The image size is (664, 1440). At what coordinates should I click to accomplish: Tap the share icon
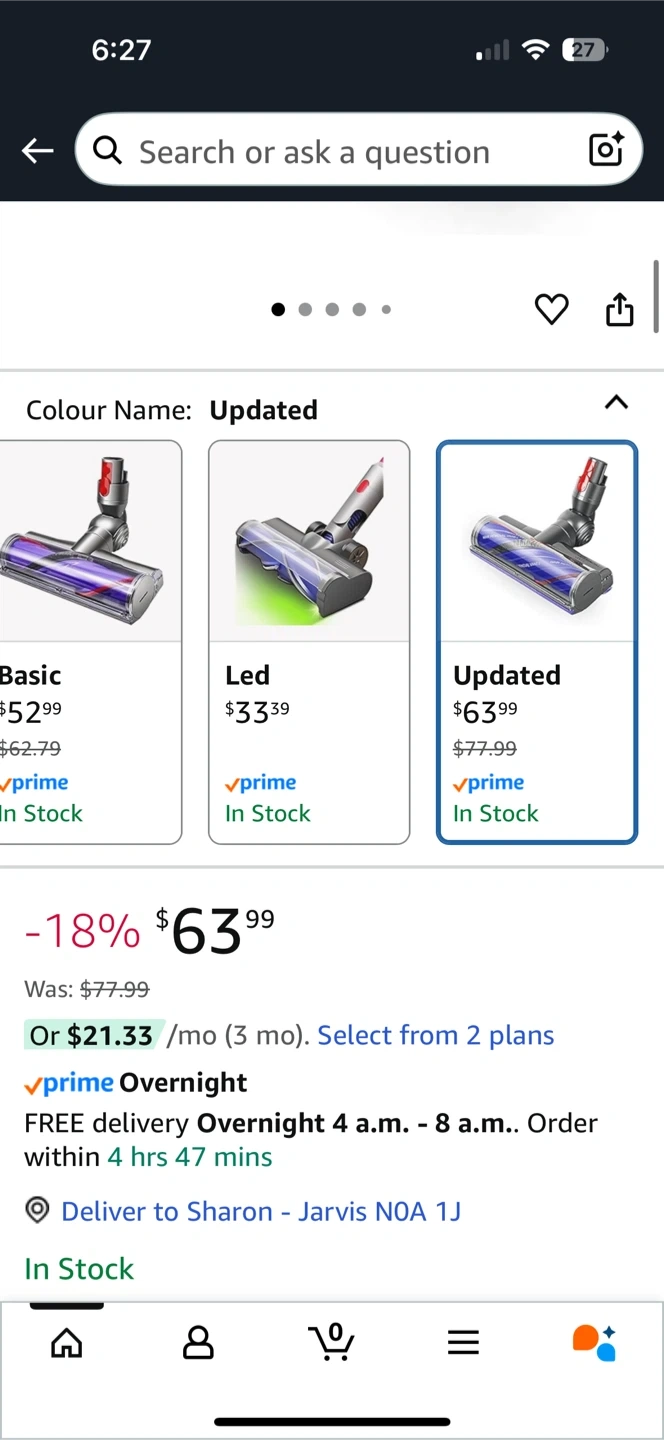pos(620,310)
